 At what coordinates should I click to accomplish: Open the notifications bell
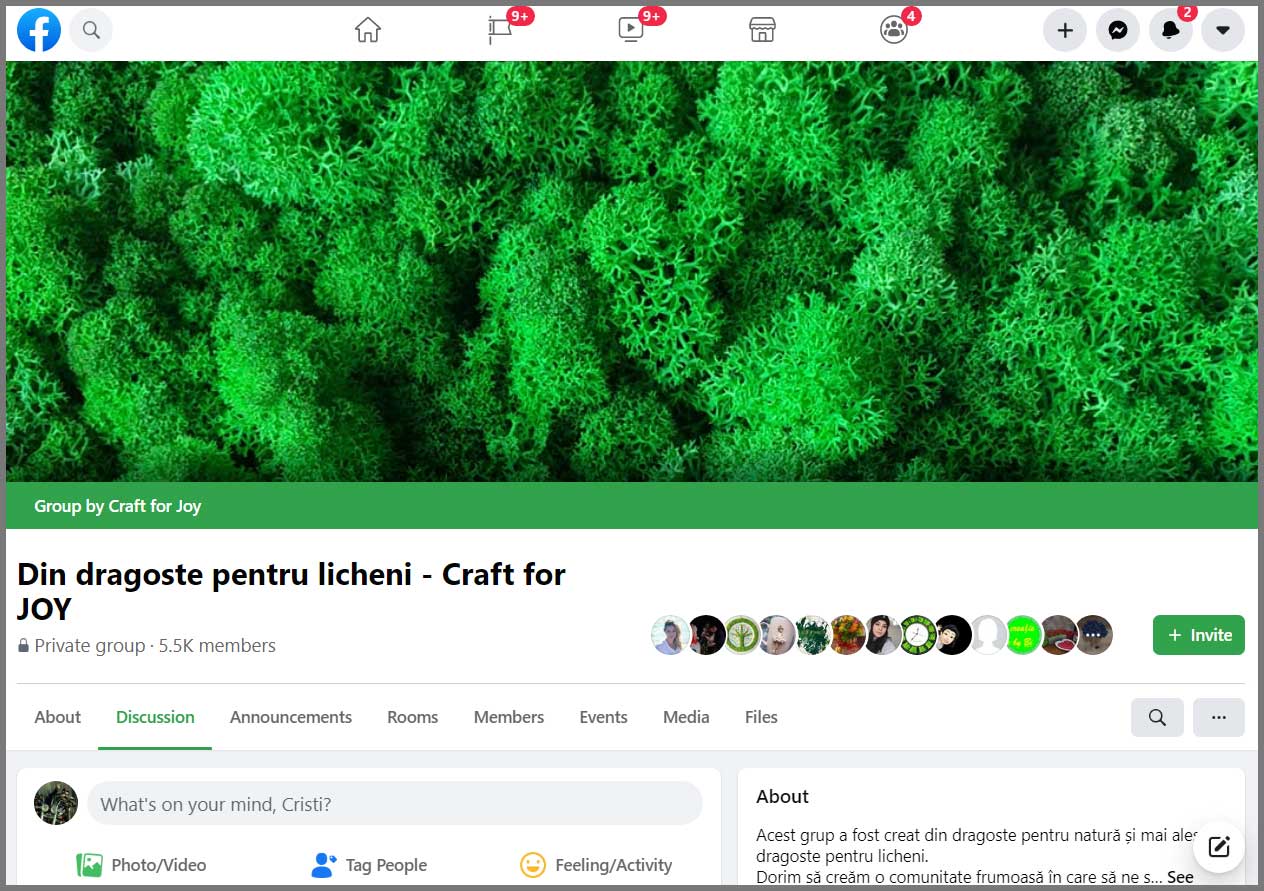point(1170,30)
